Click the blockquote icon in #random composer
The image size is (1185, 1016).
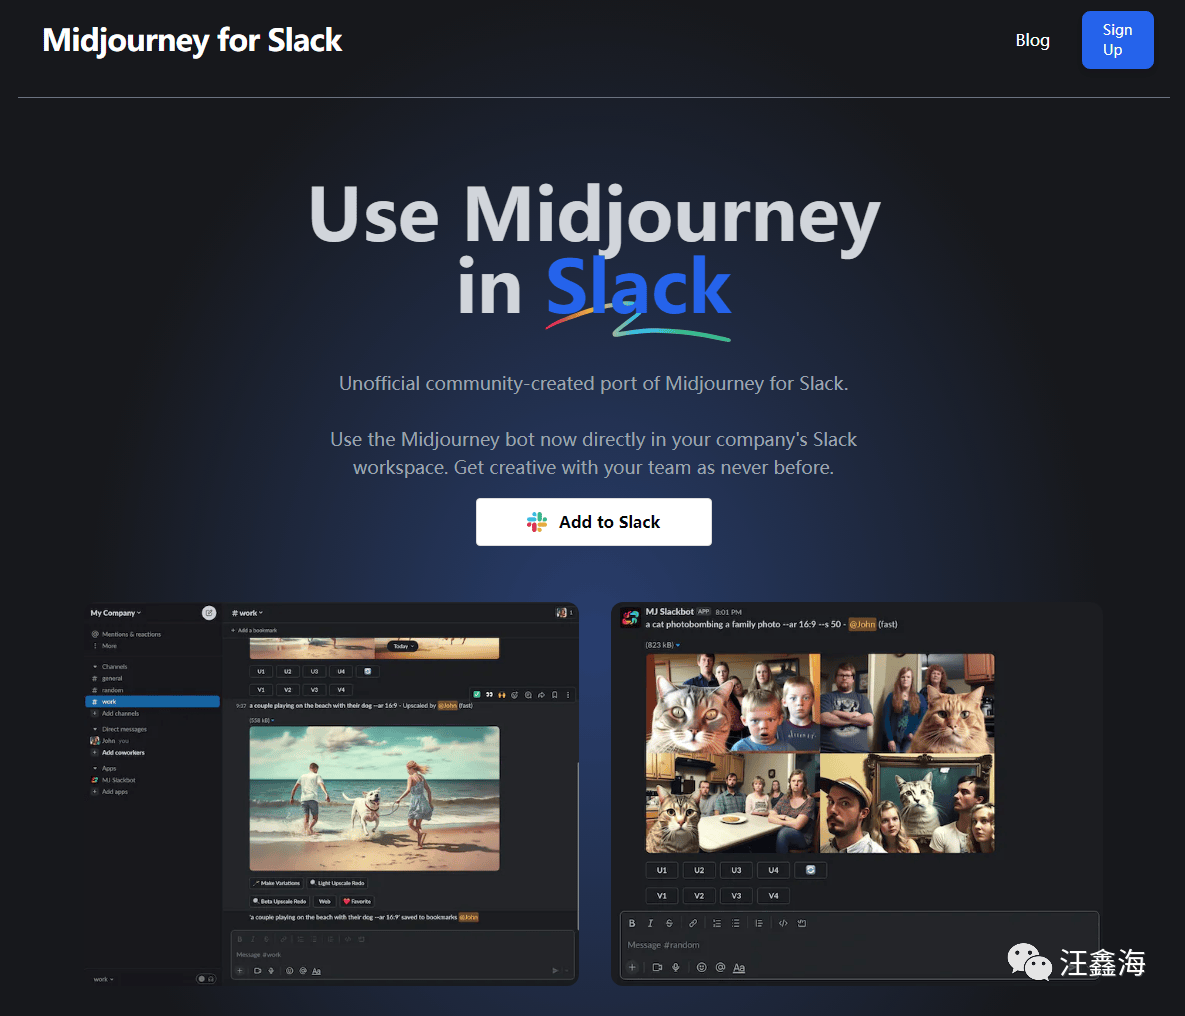[x=759, y=923]
